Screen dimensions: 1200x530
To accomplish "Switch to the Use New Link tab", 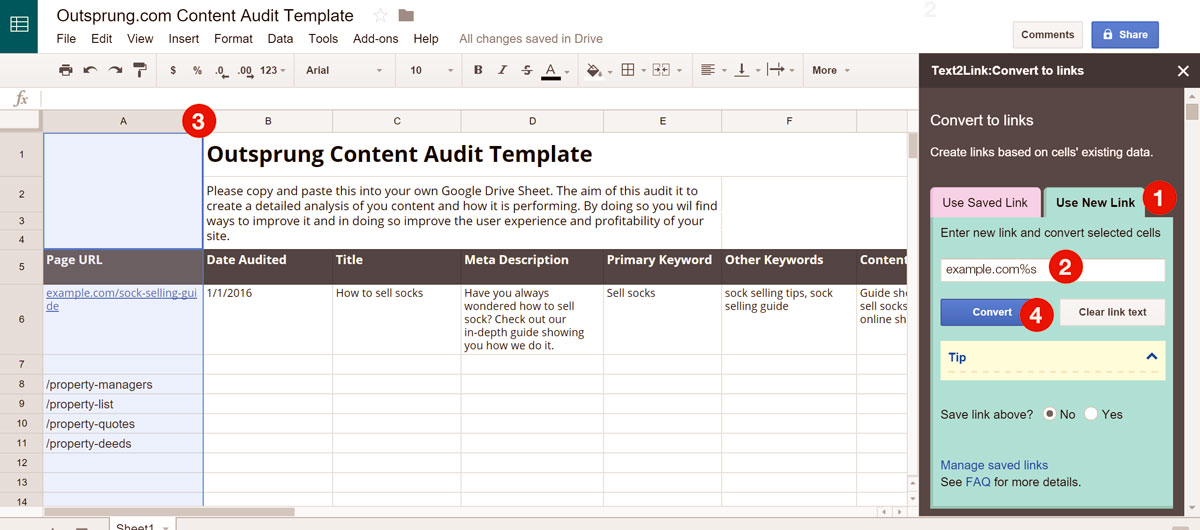I will click(1095, 202).
